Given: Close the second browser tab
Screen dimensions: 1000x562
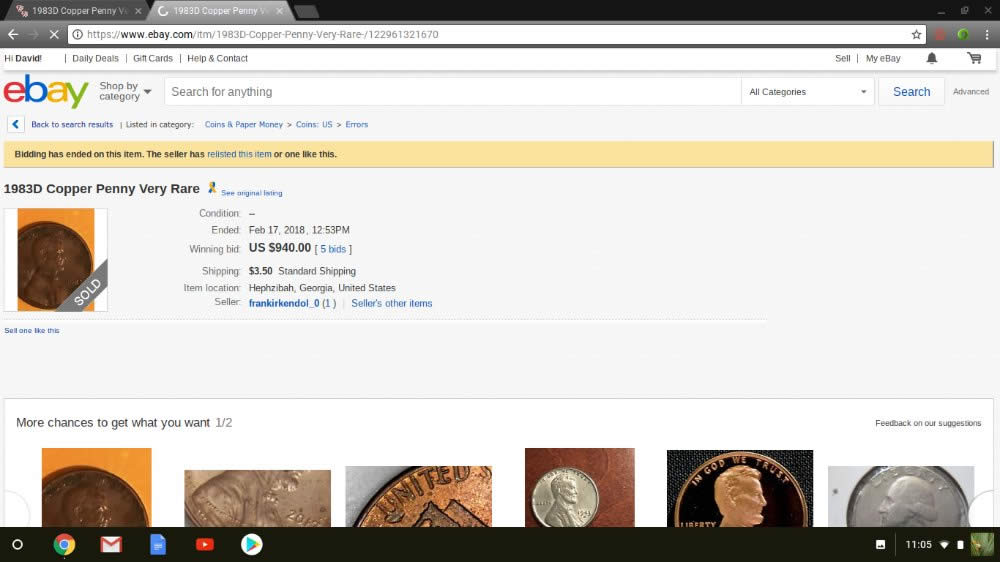Looking at the screenshot, I should (279, 11).
